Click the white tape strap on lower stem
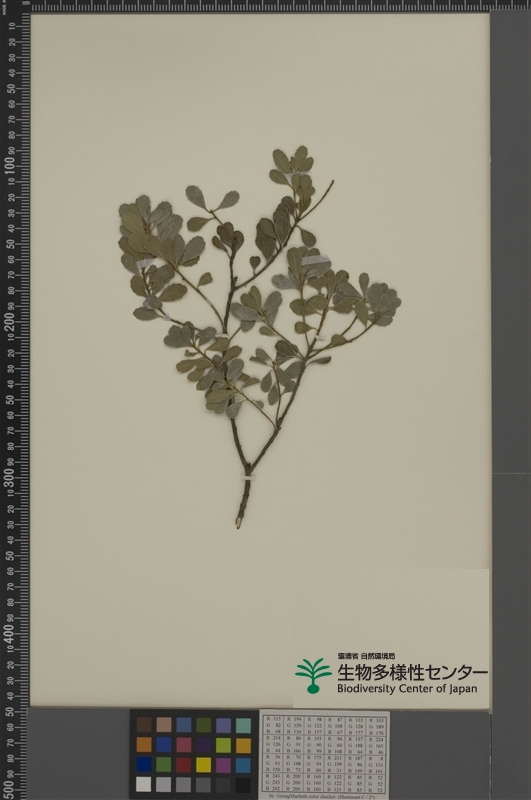 247,477
